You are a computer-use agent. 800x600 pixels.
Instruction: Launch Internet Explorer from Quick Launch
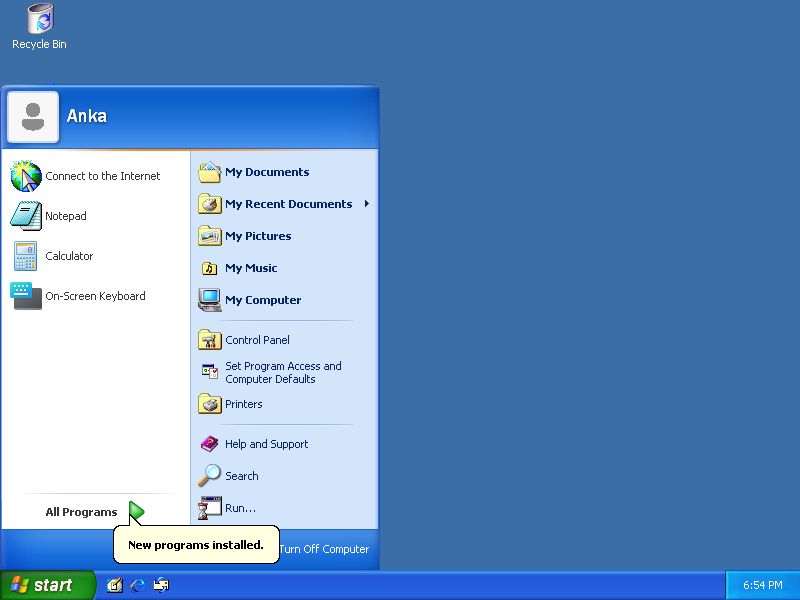click(138, 585)
